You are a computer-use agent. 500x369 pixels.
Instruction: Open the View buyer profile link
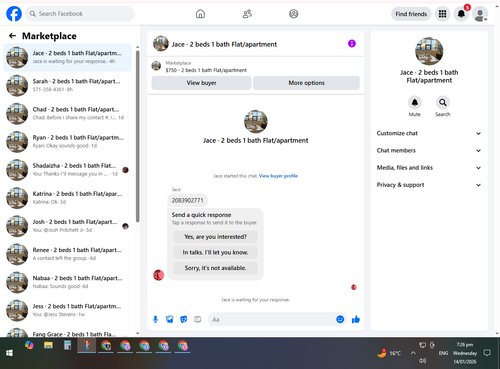[278, 176]
